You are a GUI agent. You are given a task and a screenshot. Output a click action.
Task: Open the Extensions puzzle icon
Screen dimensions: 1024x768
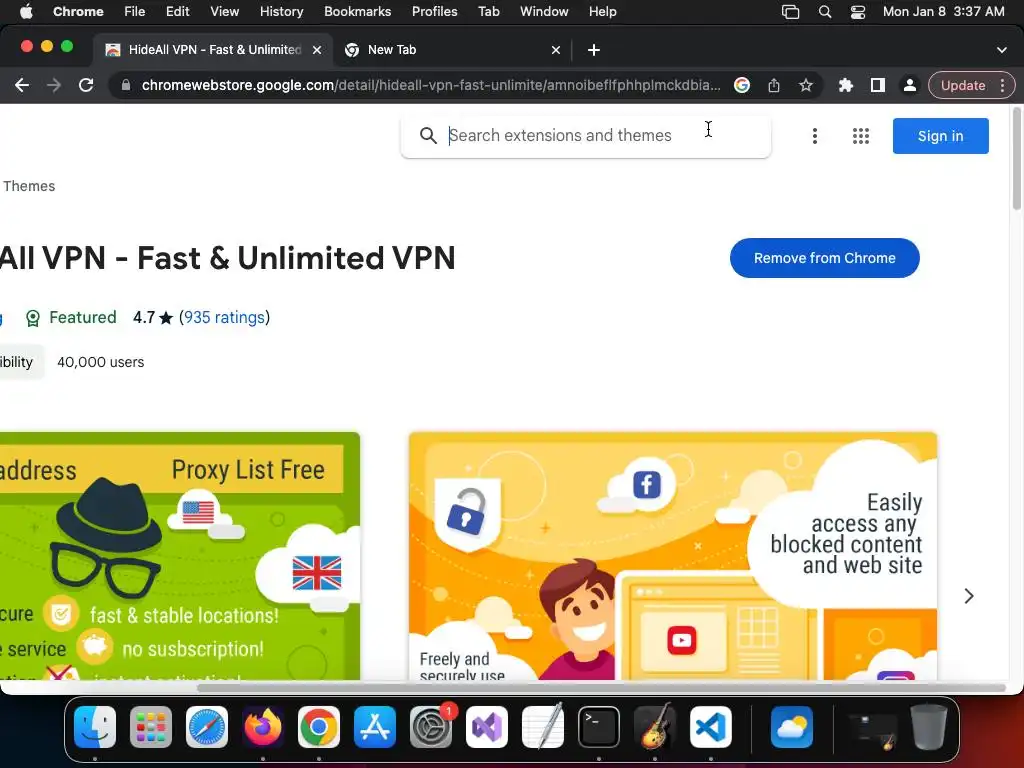tap(846, 86)
